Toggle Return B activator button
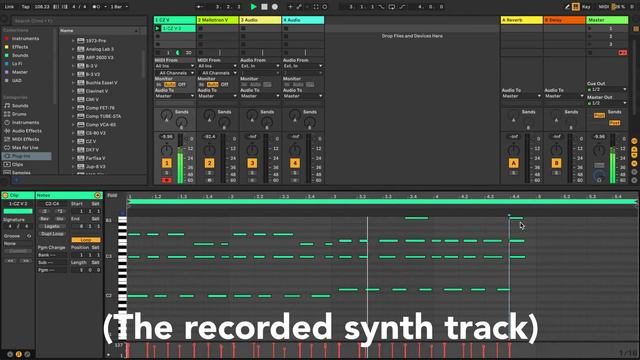 556,163
